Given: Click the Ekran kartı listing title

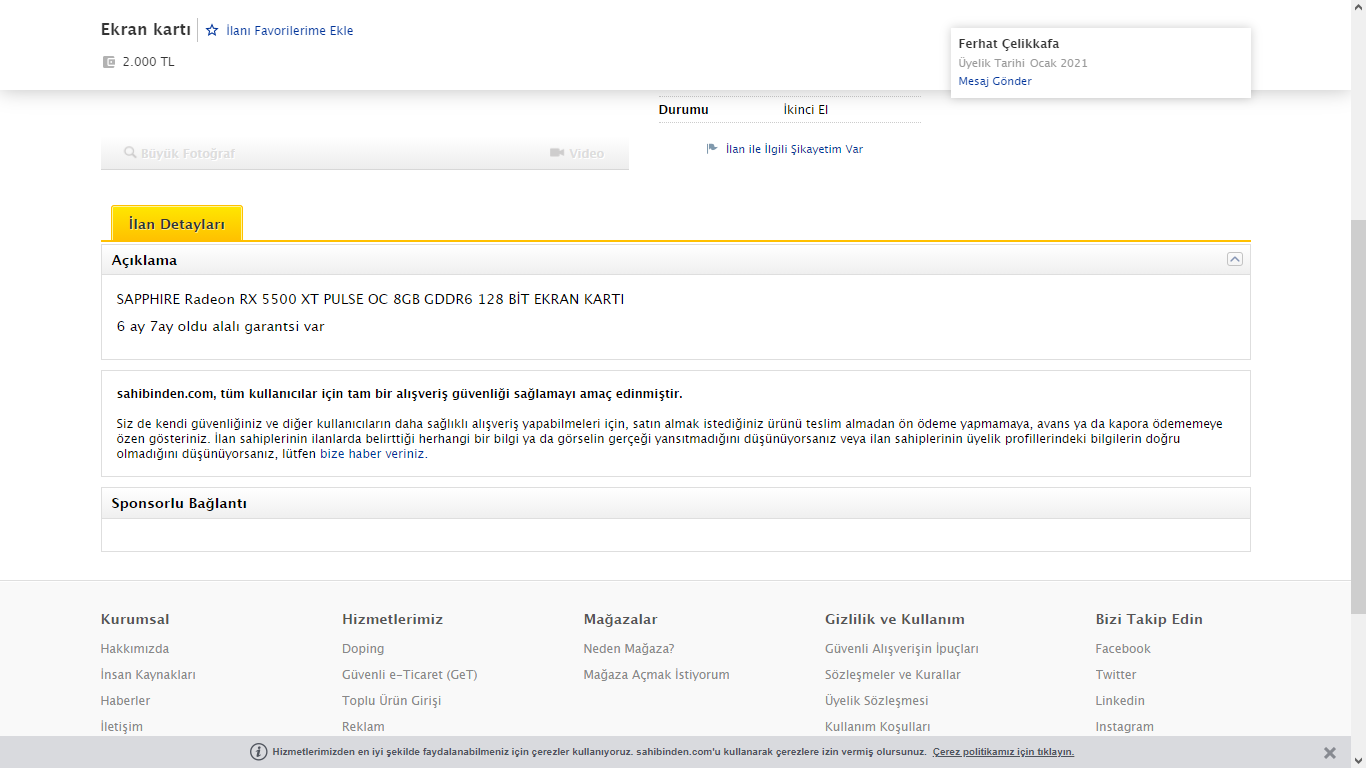Looking at the screenshot, I should [145, 30].
